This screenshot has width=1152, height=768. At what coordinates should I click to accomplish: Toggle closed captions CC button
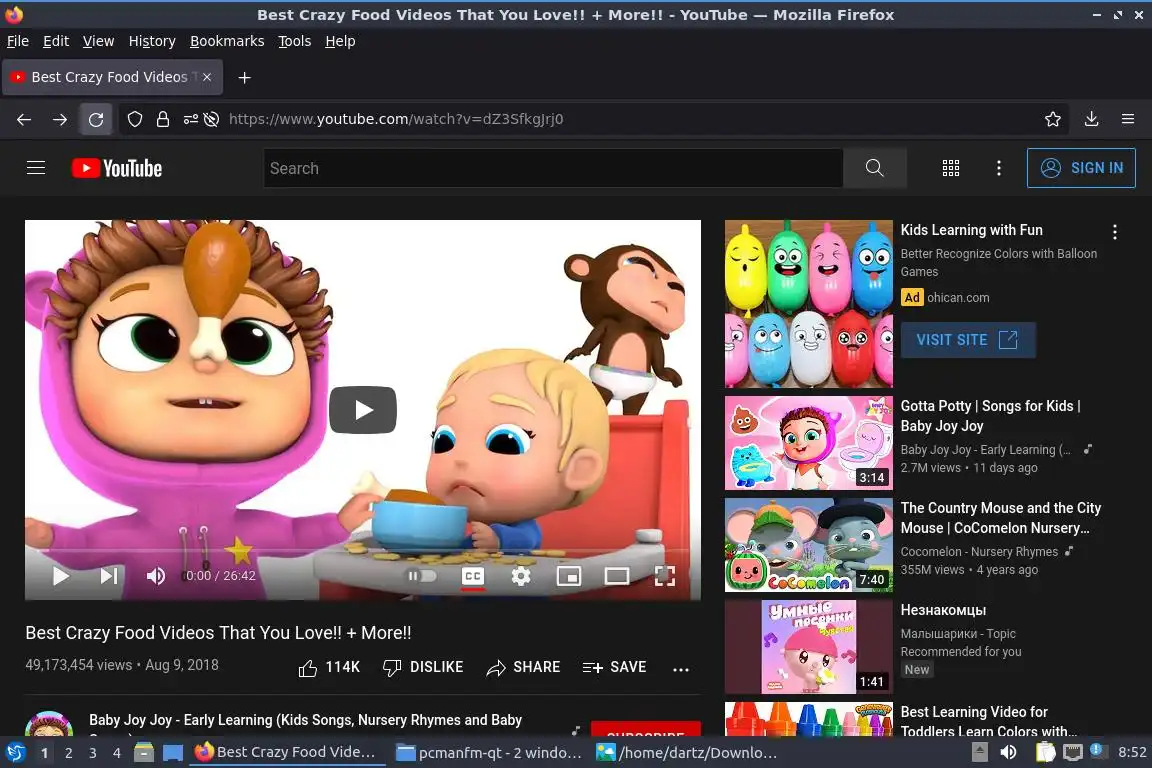472,575
